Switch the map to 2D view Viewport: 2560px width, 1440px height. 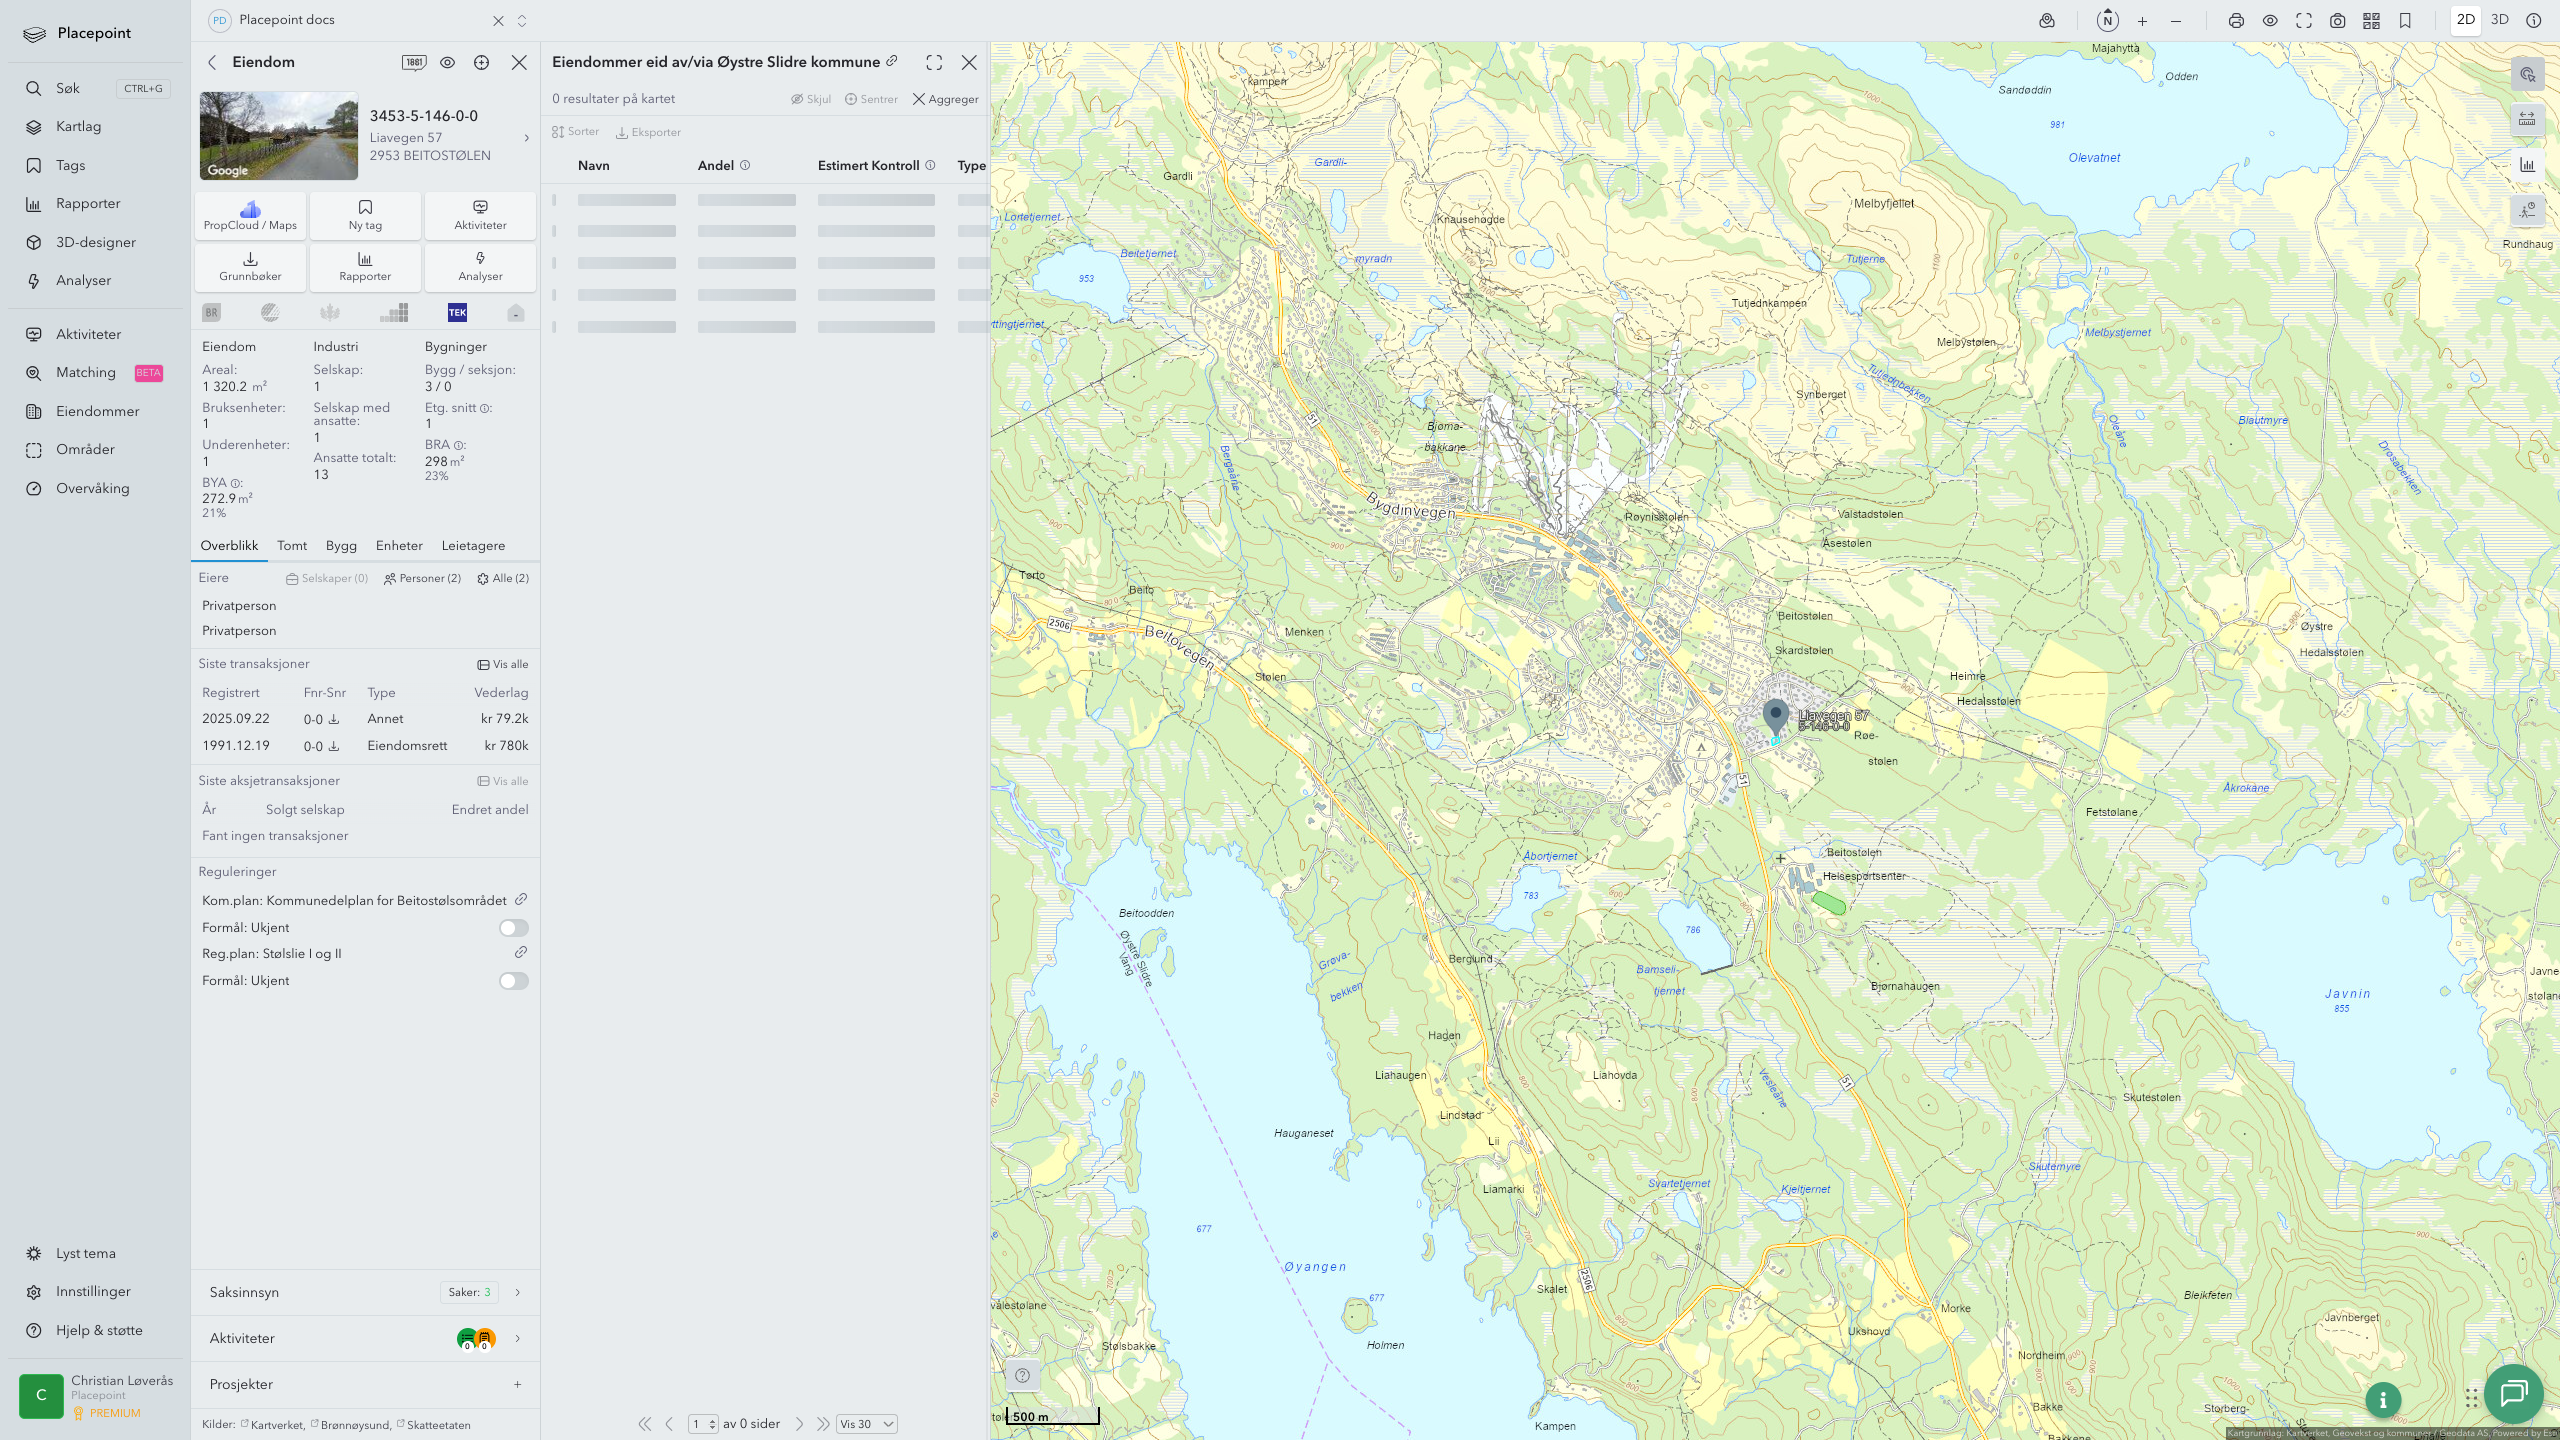tap(2466, 20)
